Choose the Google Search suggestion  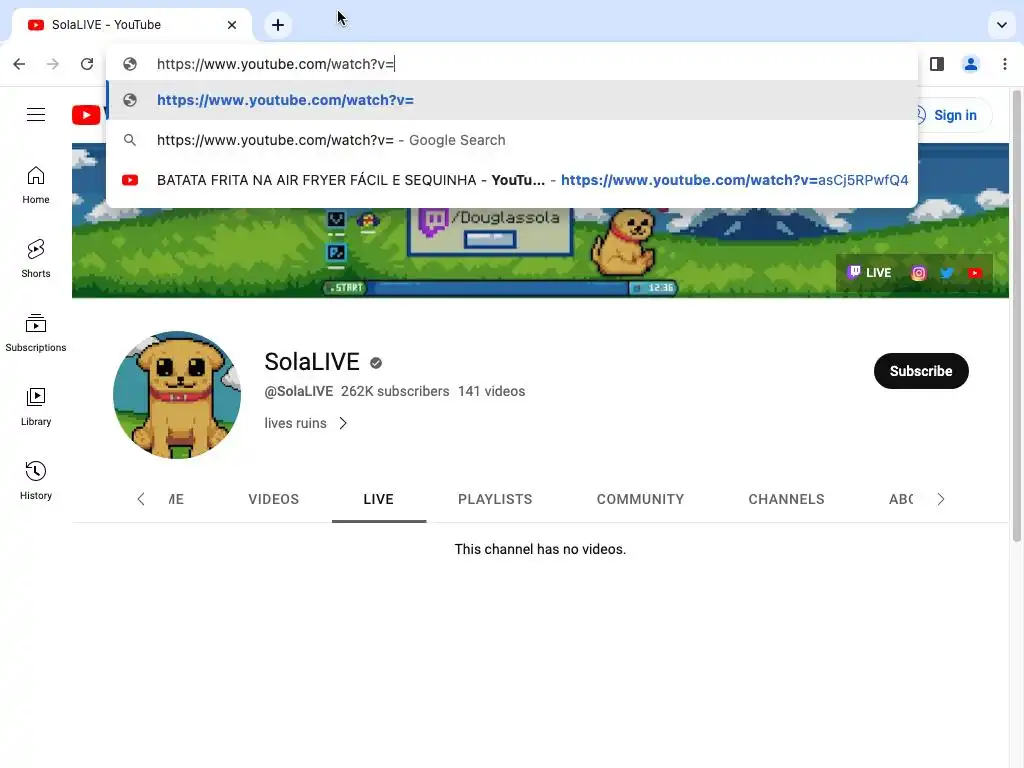coord(512,140)
